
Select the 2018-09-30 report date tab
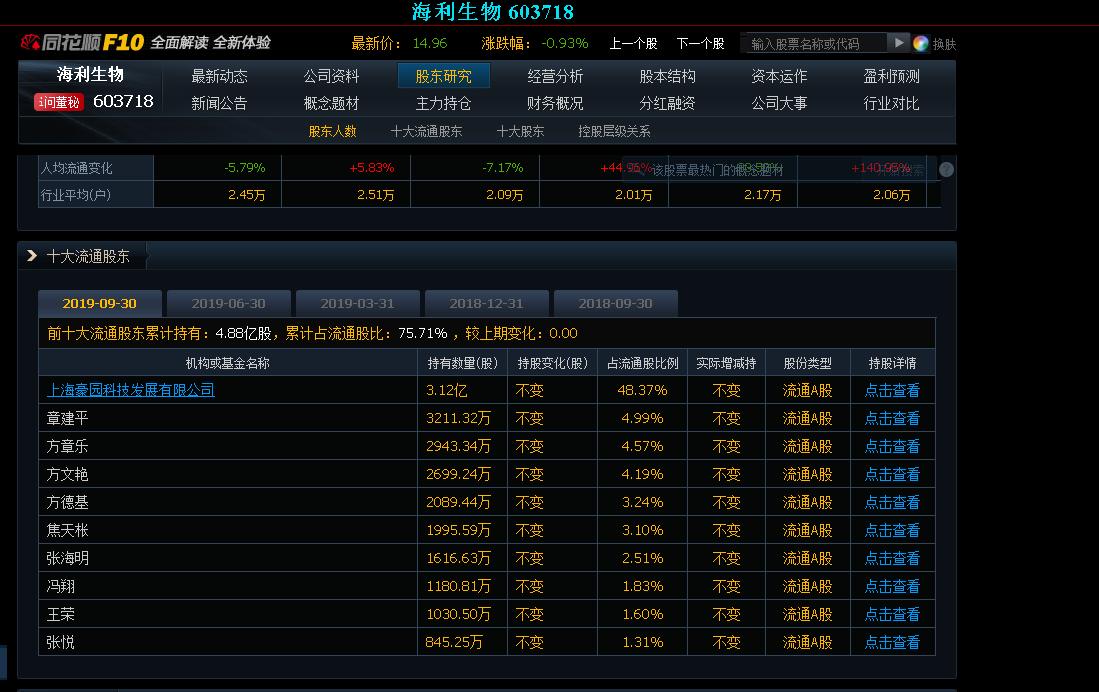pos(615,304)
